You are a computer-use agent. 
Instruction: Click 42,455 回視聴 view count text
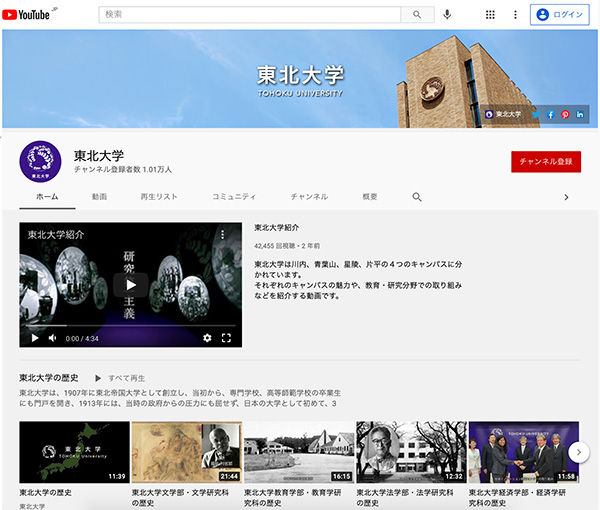(x=274, y=246)
